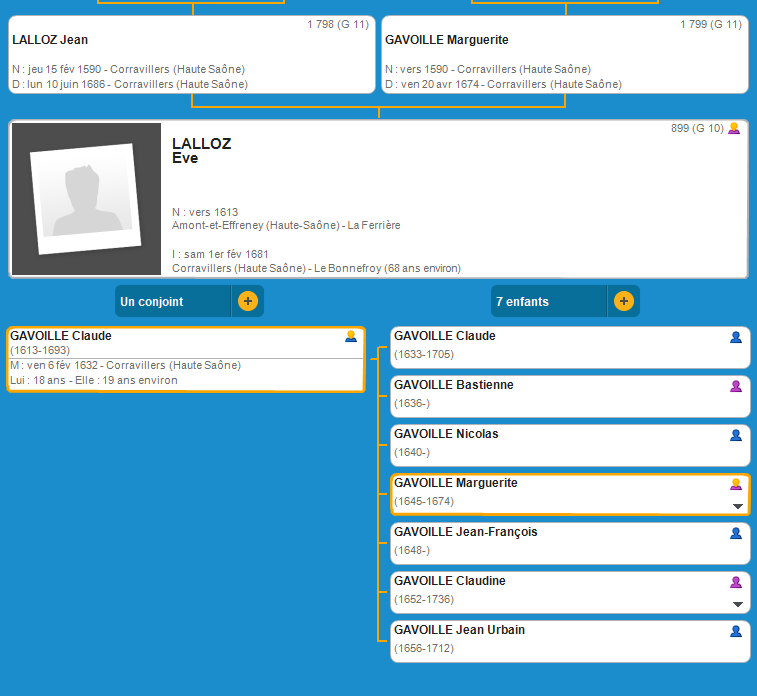This screenshot has width=757, height=696.
Task: Expand the GAVOILLE Marguerite (1645-1674) child card arrow
Action: tap(738, 507)
